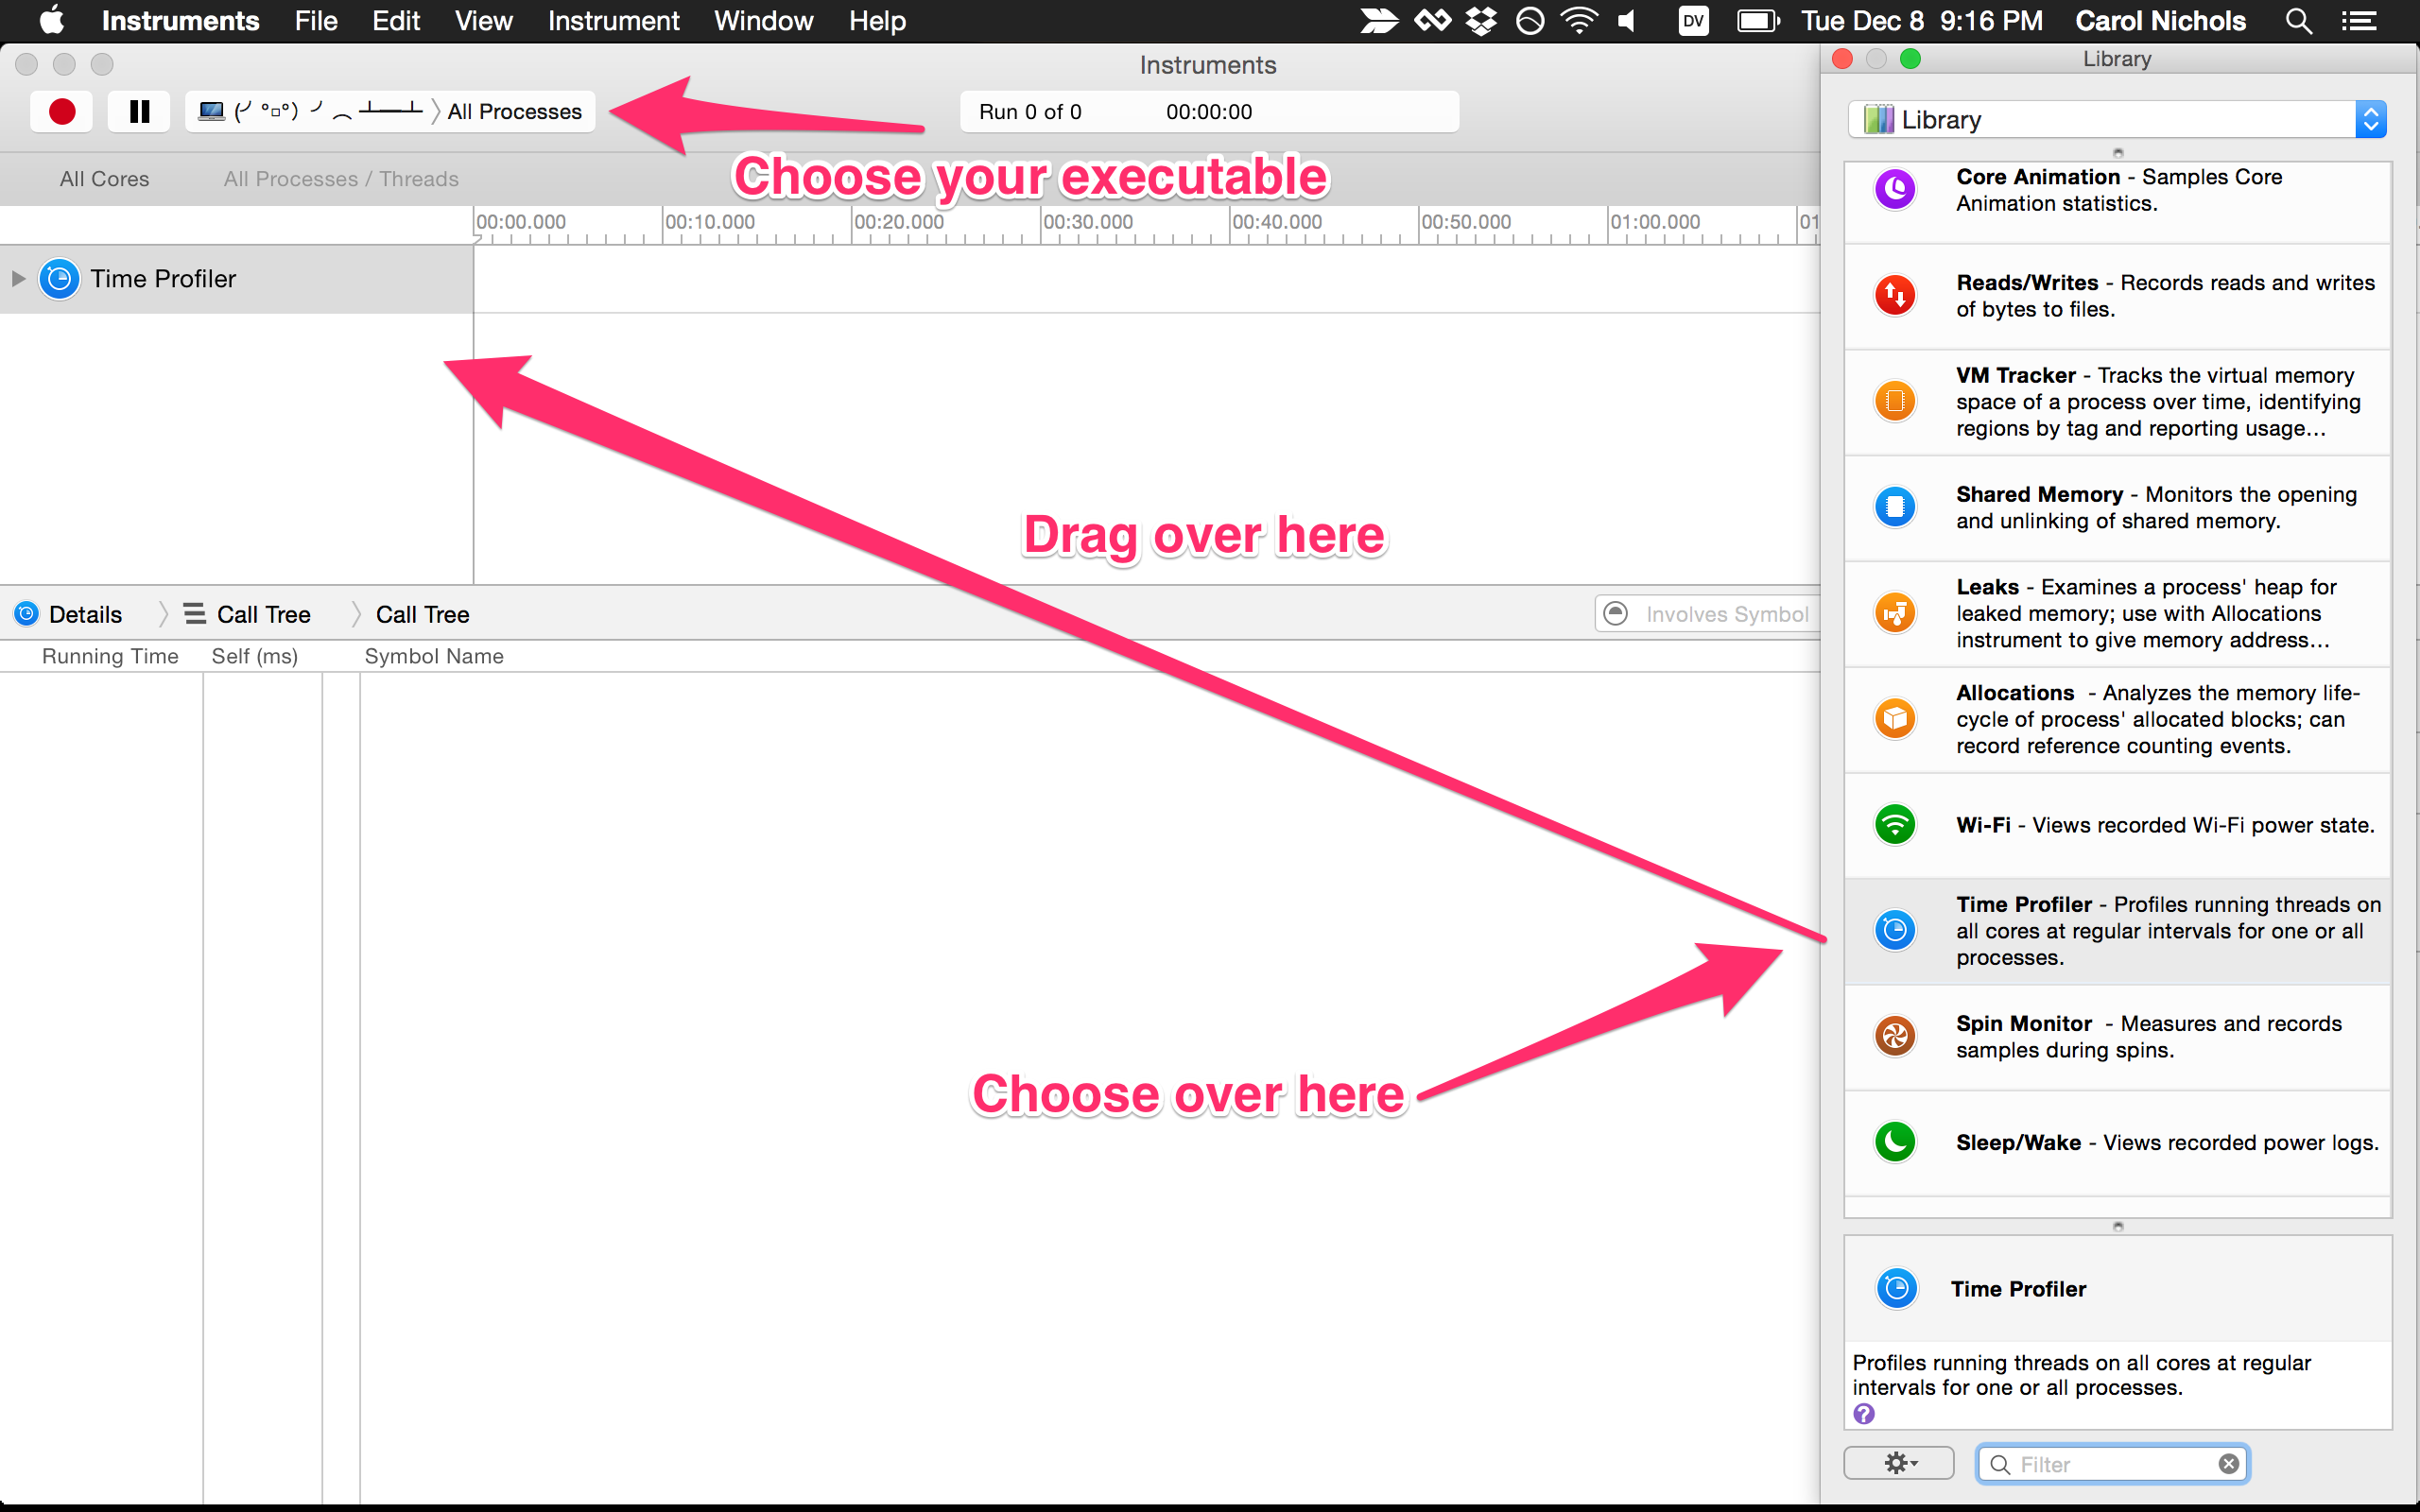This screenshot has height=1512, width=2420.
Task: Open the second Call Tree jump bar item
Action: pyautogui.click(x=422, y=615)
